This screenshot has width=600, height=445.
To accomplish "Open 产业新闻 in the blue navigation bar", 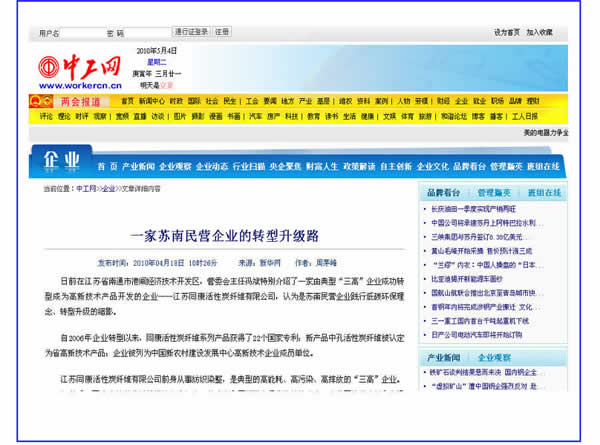I will tap(139, 166).
